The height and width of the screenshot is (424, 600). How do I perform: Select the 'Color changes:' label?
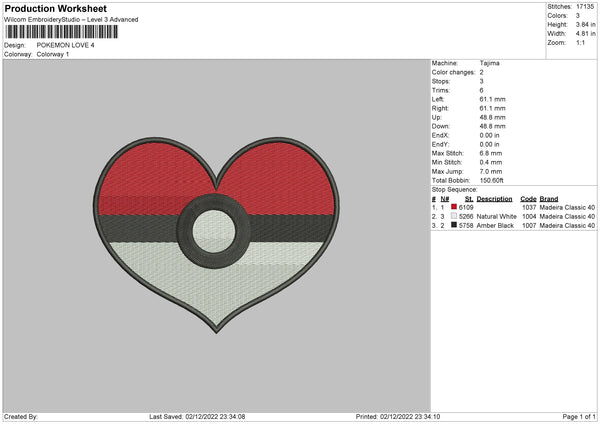[x=453, y=72]
